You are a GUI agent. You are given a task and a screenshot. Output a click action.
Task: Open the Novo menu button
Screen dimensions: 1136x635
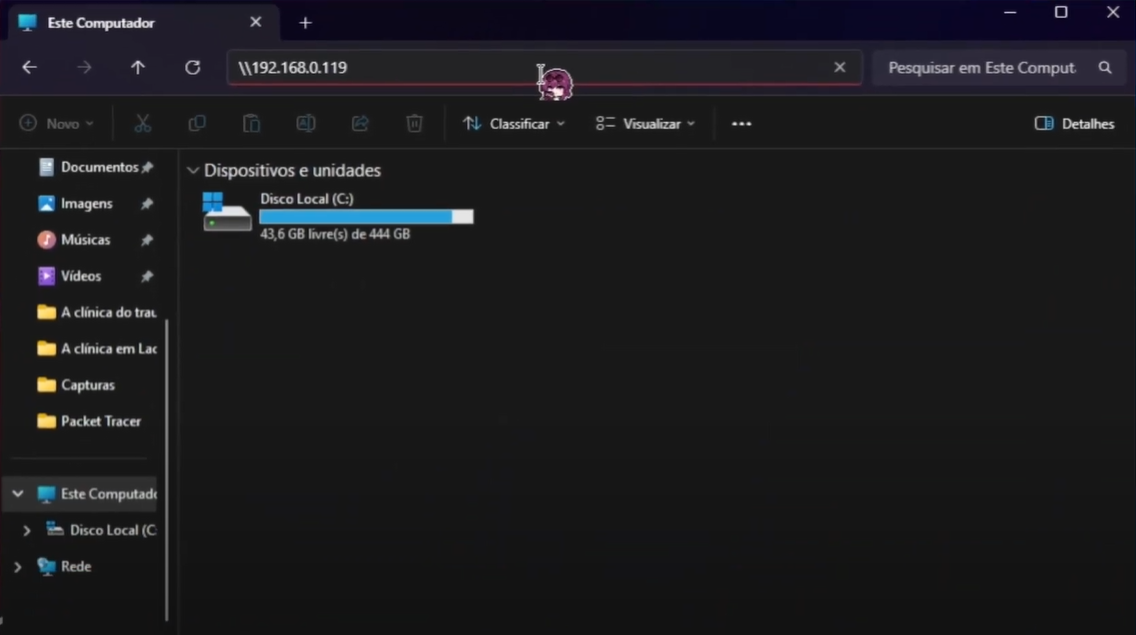(57, 124)
